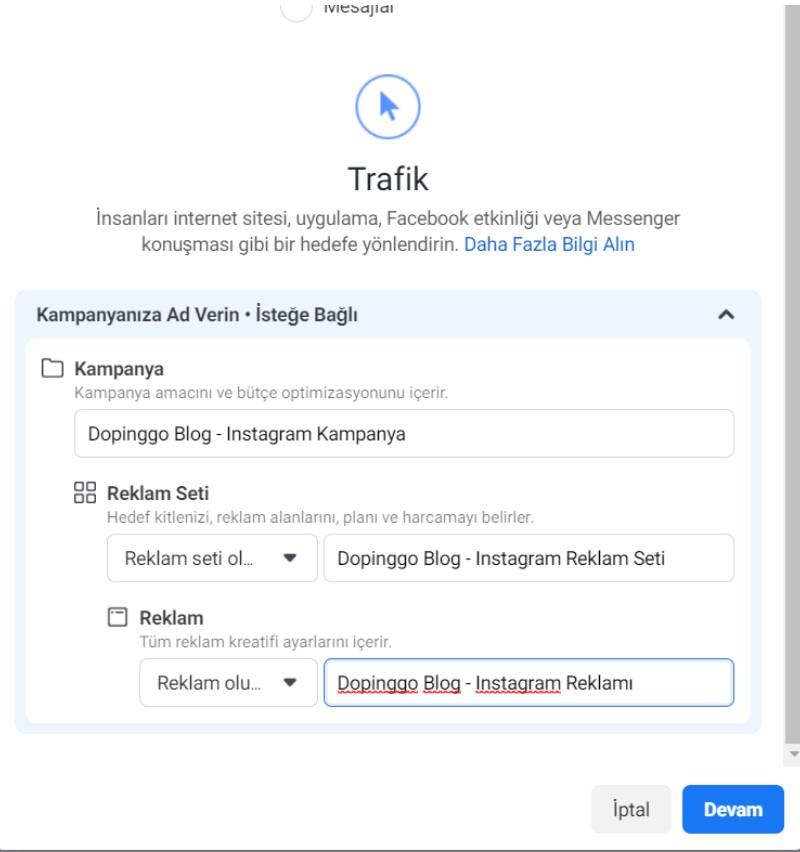Click the Instagram Reklam Seti name field
The image size is (800, 852).
(x=529, y=558)
